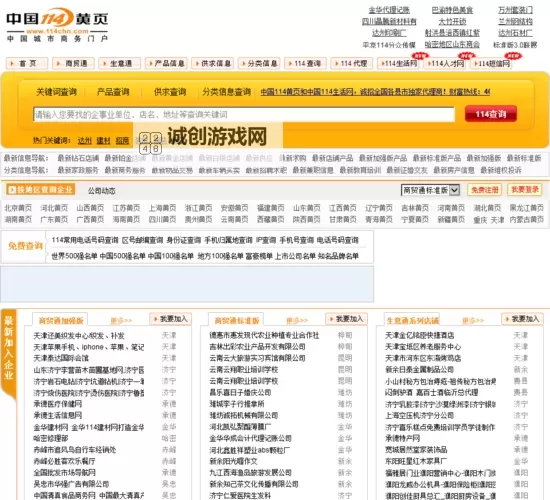The height and width of the screenshot is (500, 550).
Task: Open the 114查询 navigation item
Action: [x=305, y=64]
